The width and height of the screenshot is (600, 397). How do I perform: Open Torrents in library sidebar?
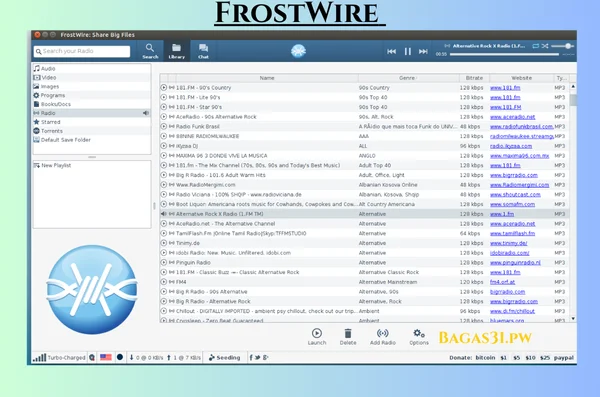(x=92, y=131)
